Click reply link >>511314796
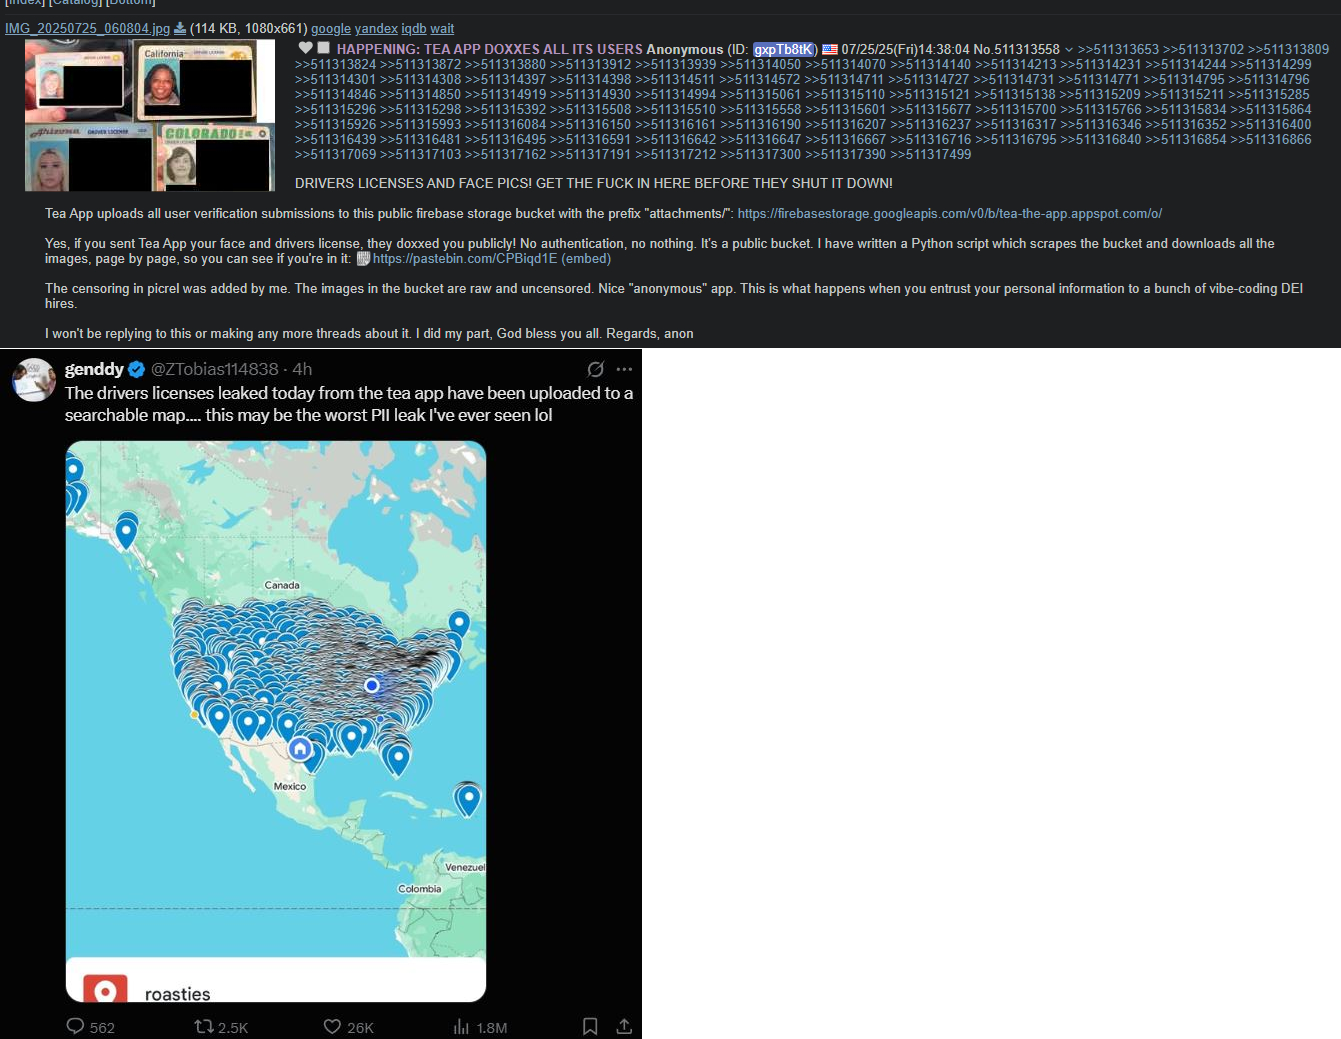 click(1268, 79)
